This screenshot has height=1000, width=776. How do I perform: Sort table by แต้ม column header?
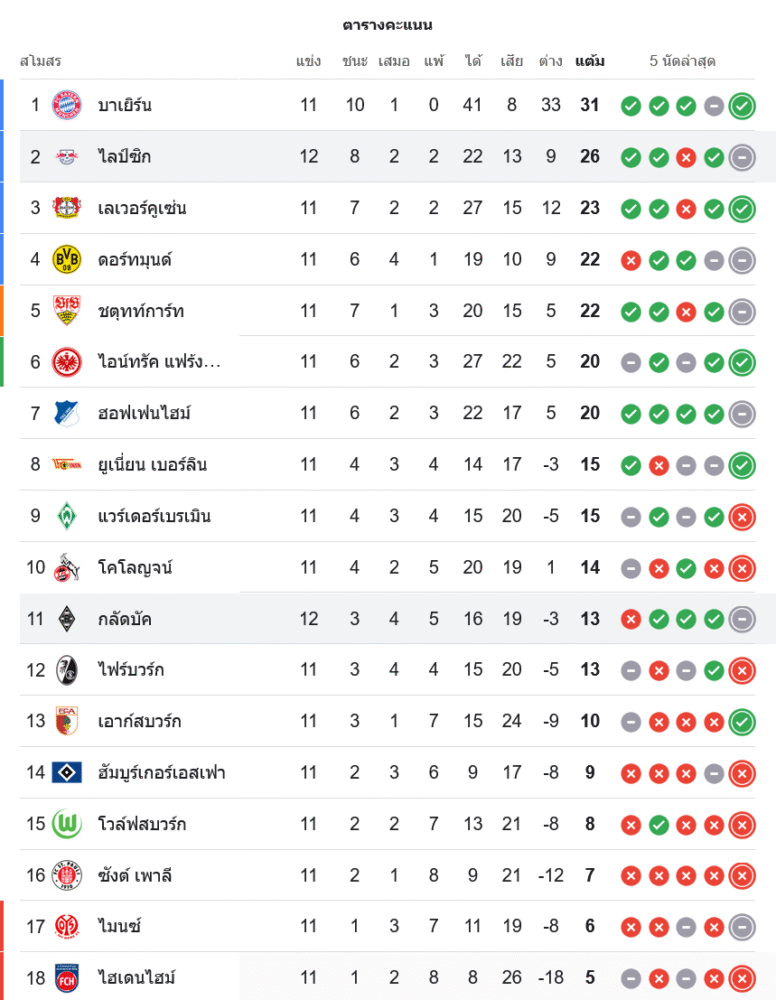[590, 61]
